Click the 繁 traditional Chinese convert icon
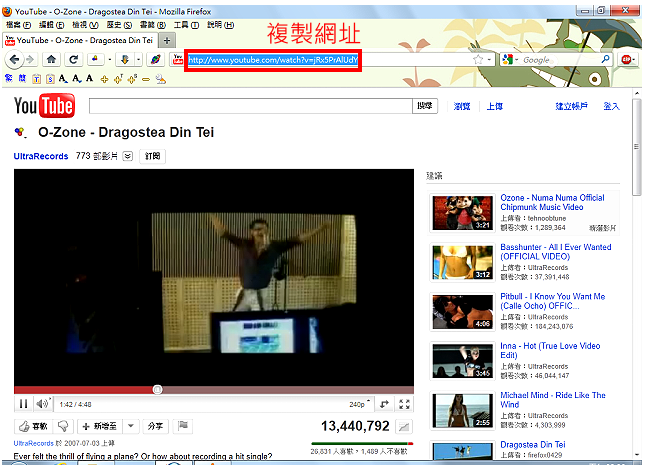Screen dimensions: 650x470 tap(9, 78)
